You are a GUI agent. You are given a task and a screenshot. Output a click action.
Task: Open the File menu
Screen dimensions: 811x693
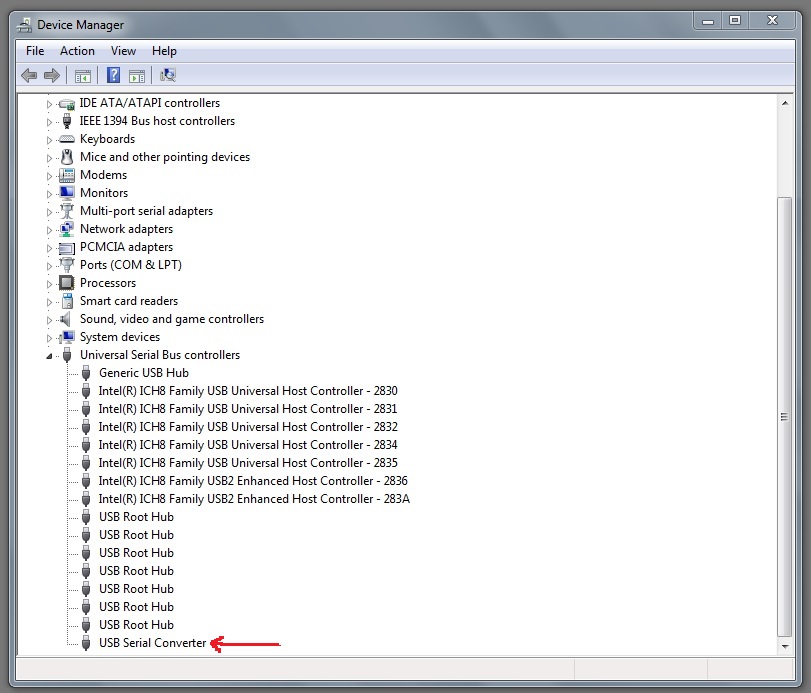[x=35, y=51]
